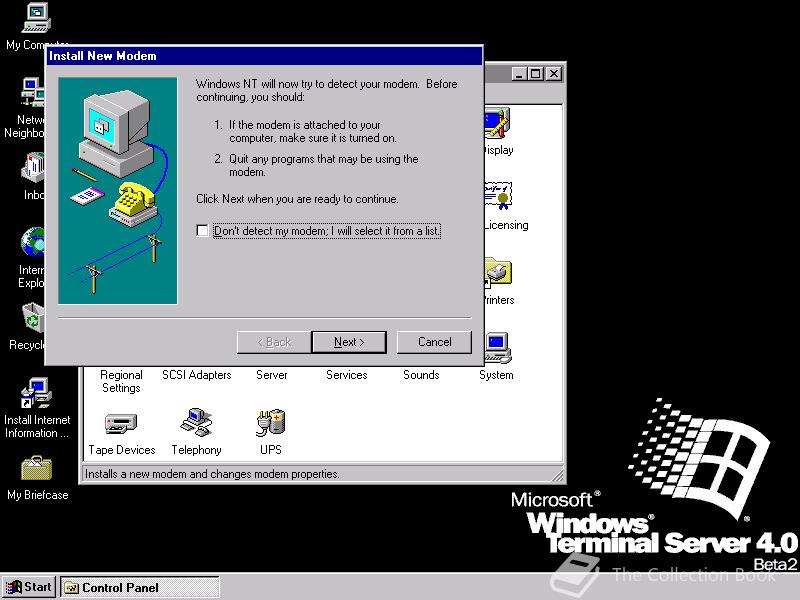Click the Services label in Control Panel

(346, 375)
